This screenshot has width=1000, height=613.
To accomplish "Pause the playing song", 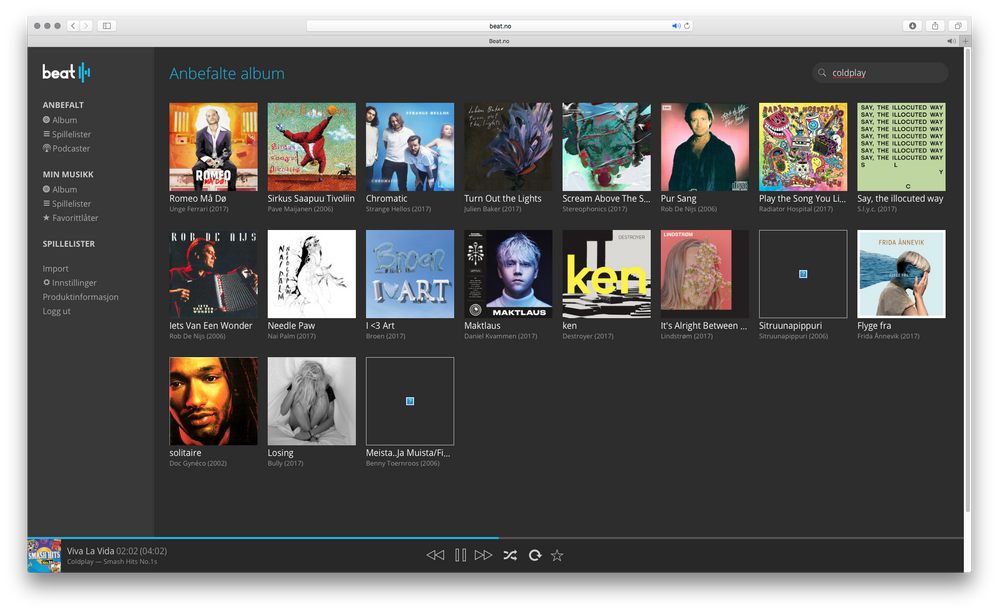I will pyautogui.click(x=460, y=555).
